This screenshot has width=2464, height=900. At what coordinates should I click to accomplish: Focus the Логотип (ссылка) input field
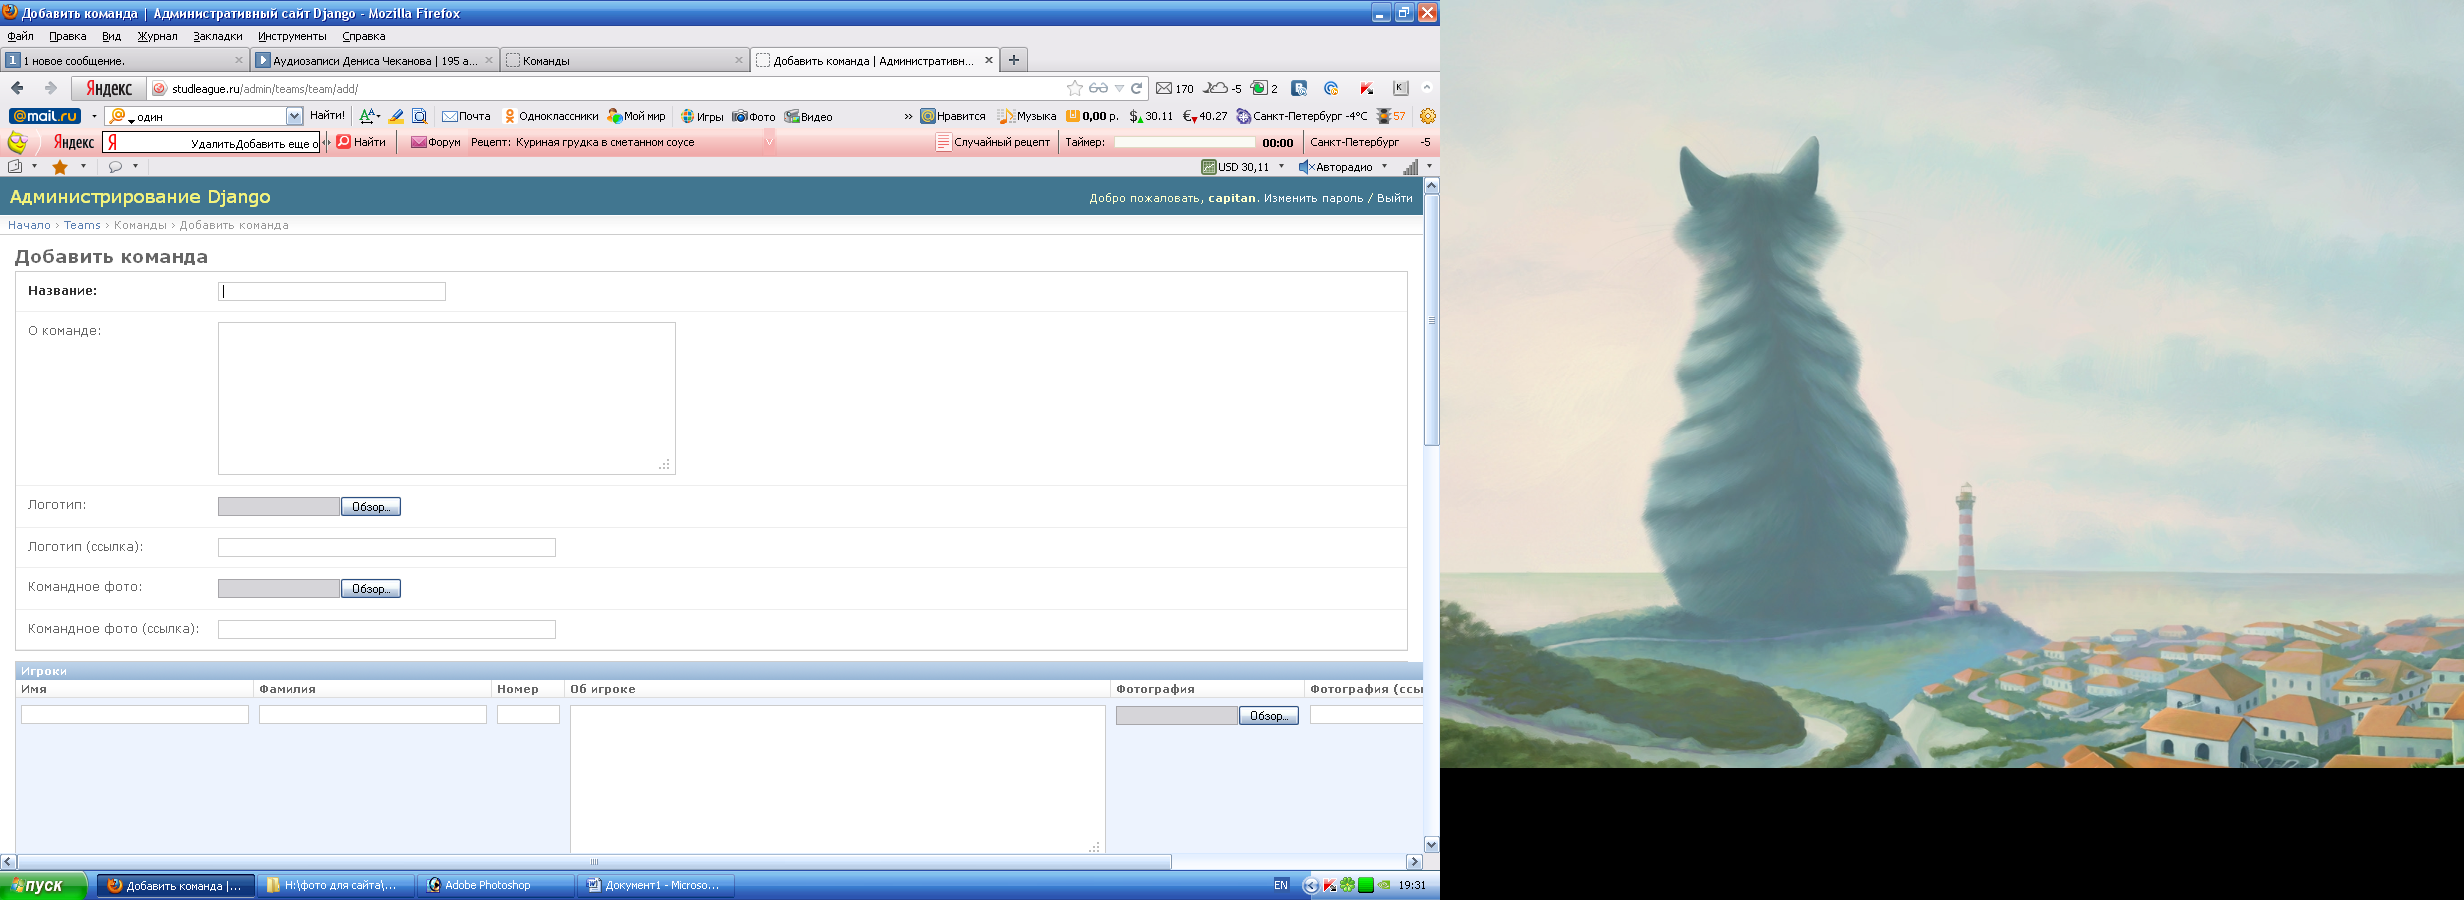(387, 547)
